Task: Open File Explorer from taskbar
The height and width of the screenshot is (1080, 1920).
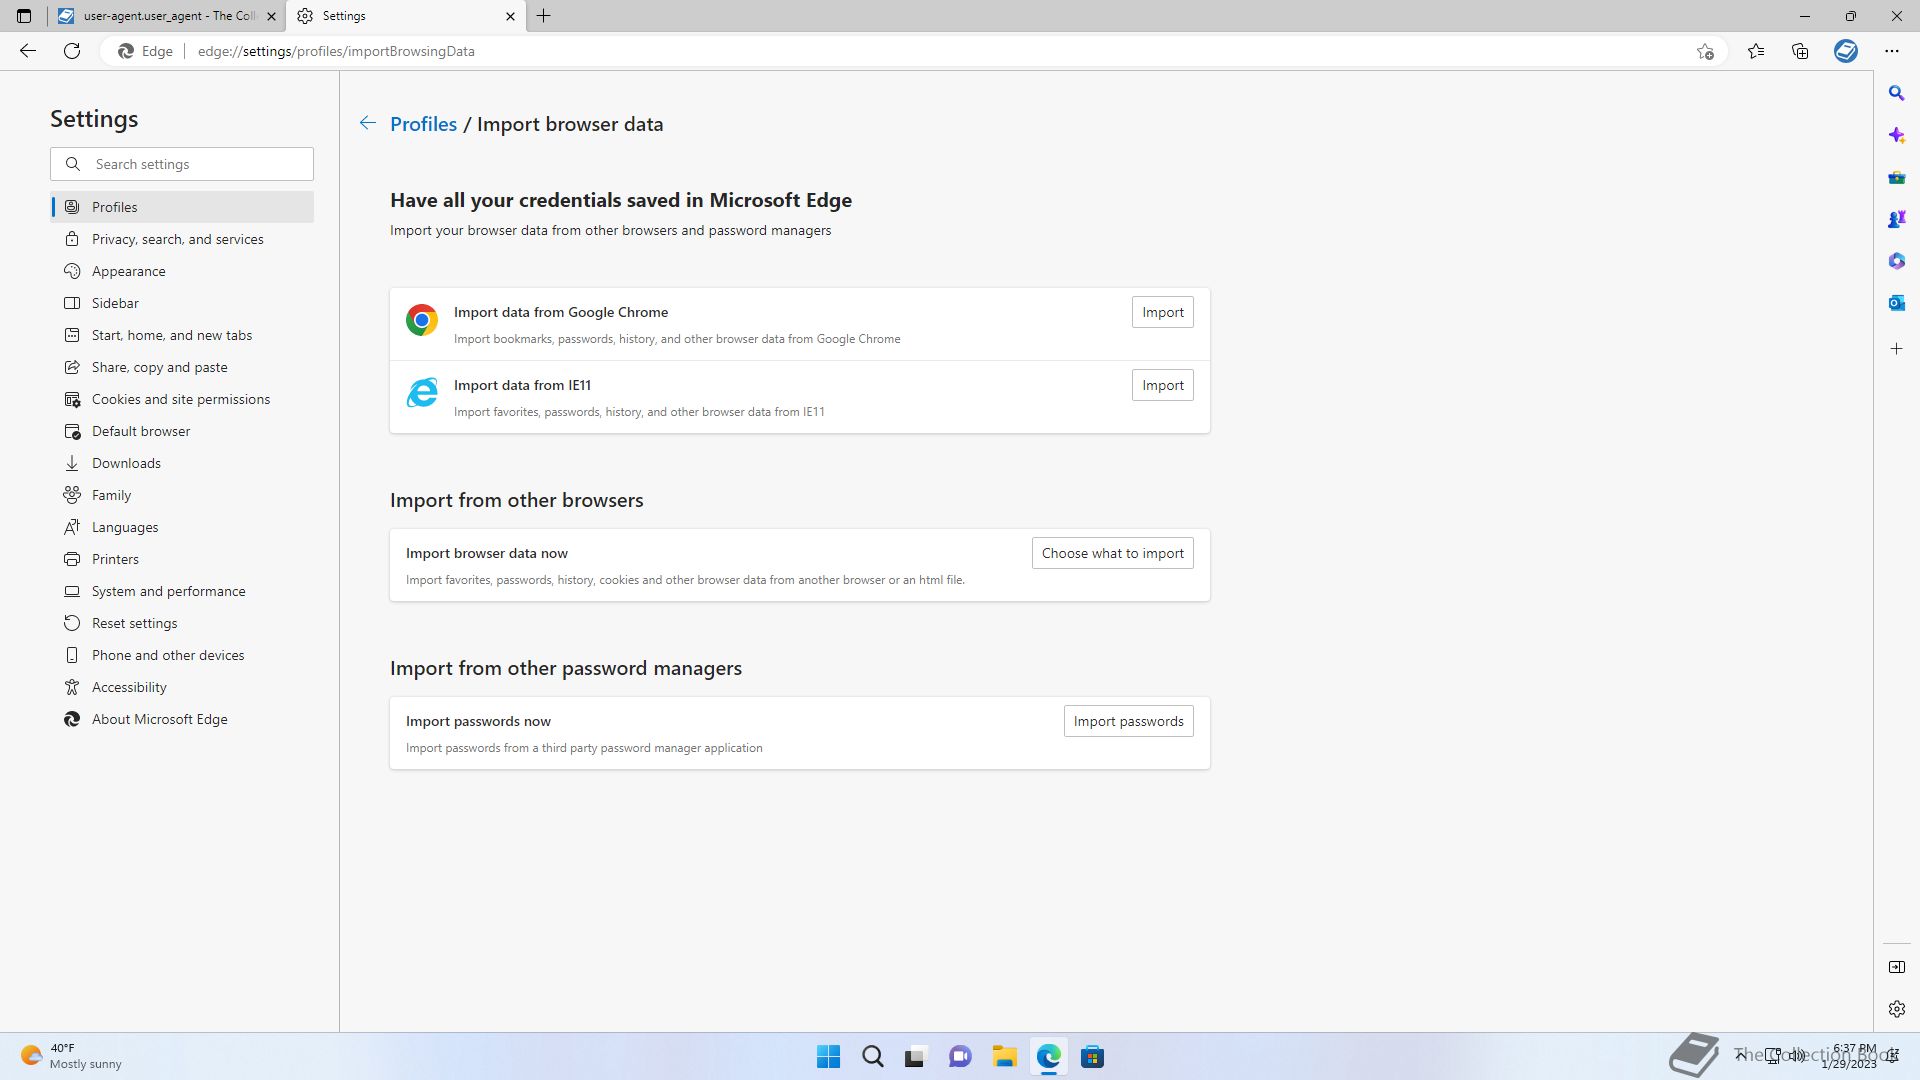Action: [x=1004, y=1057]
